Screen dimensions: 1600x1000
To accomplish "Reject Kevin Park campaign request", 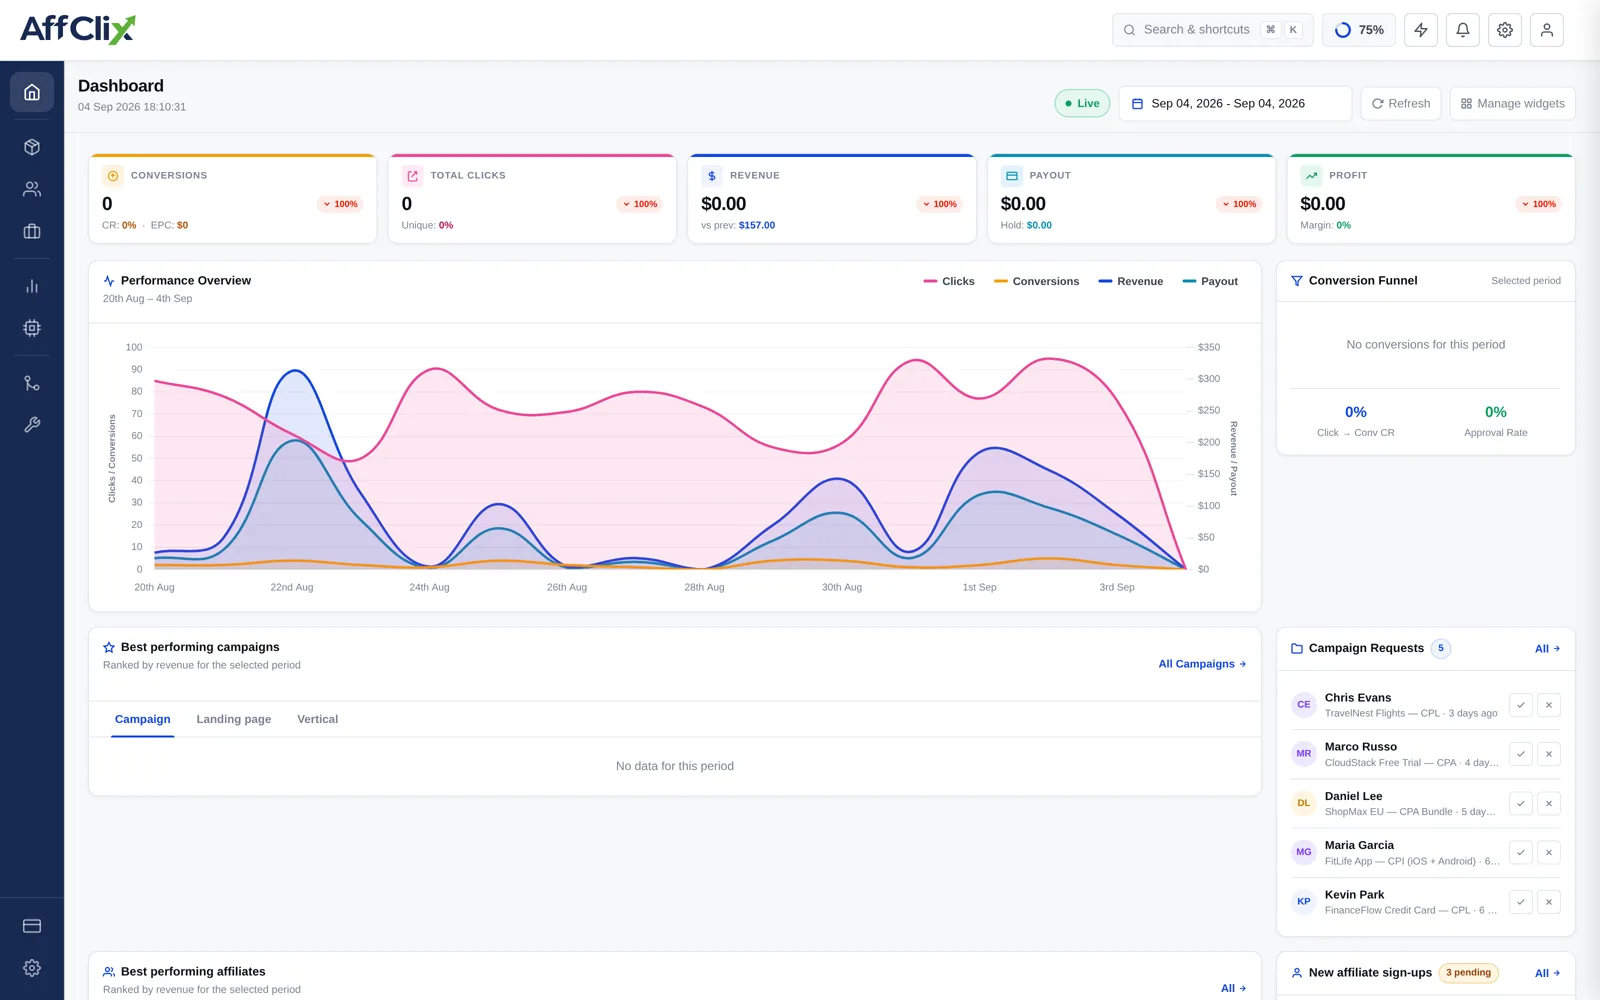I will click(1549, 902).
